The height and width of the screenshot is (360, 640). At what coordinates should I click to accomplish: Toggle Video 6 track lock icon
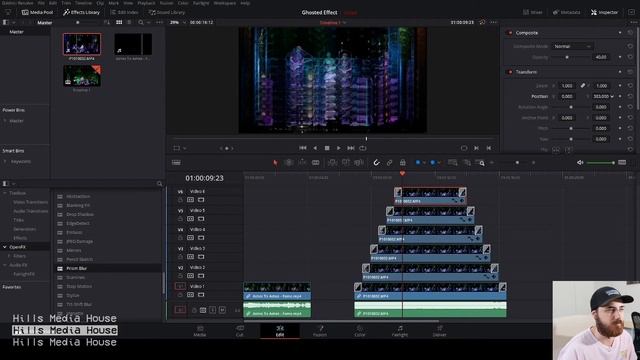pos(180,200)
